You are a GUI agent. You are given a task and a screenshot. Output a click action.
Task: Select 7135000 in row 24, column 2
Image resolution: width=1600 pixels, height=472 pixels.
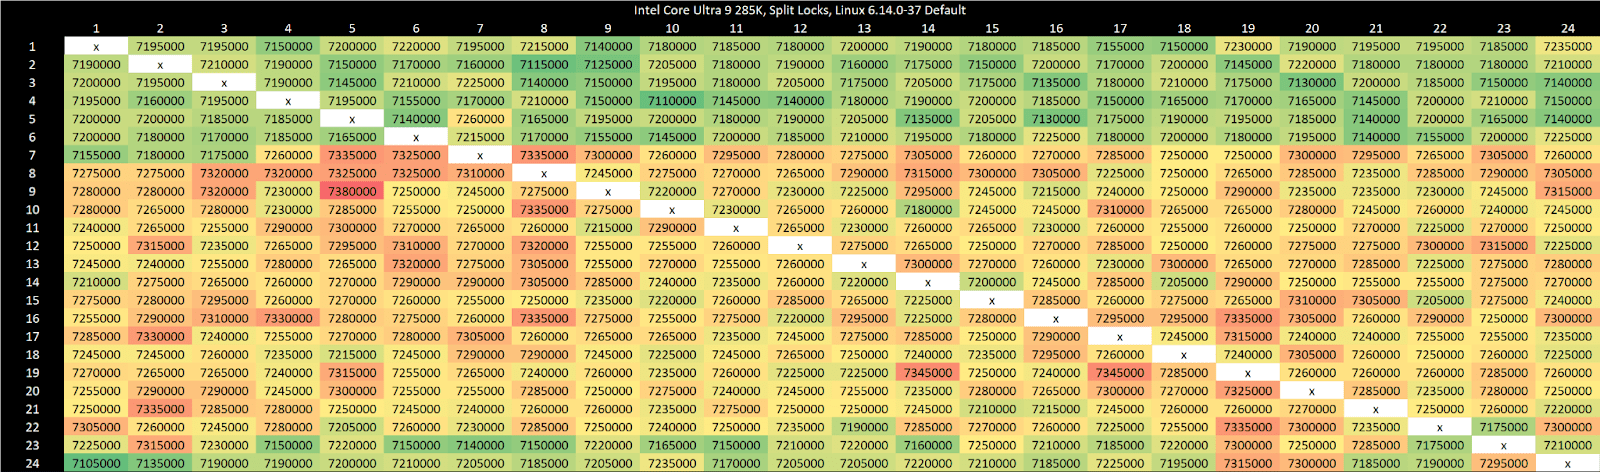pyautogui.click(x=160, y=463)
